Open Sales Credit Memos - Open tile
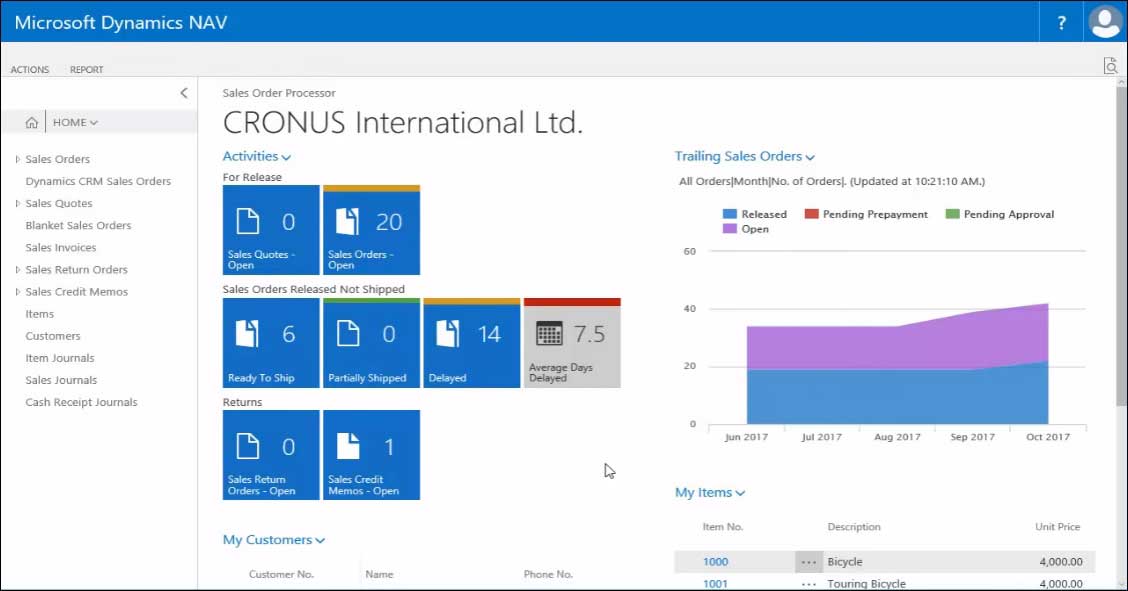The image size is (1128, 591). [x=371, y=455]
